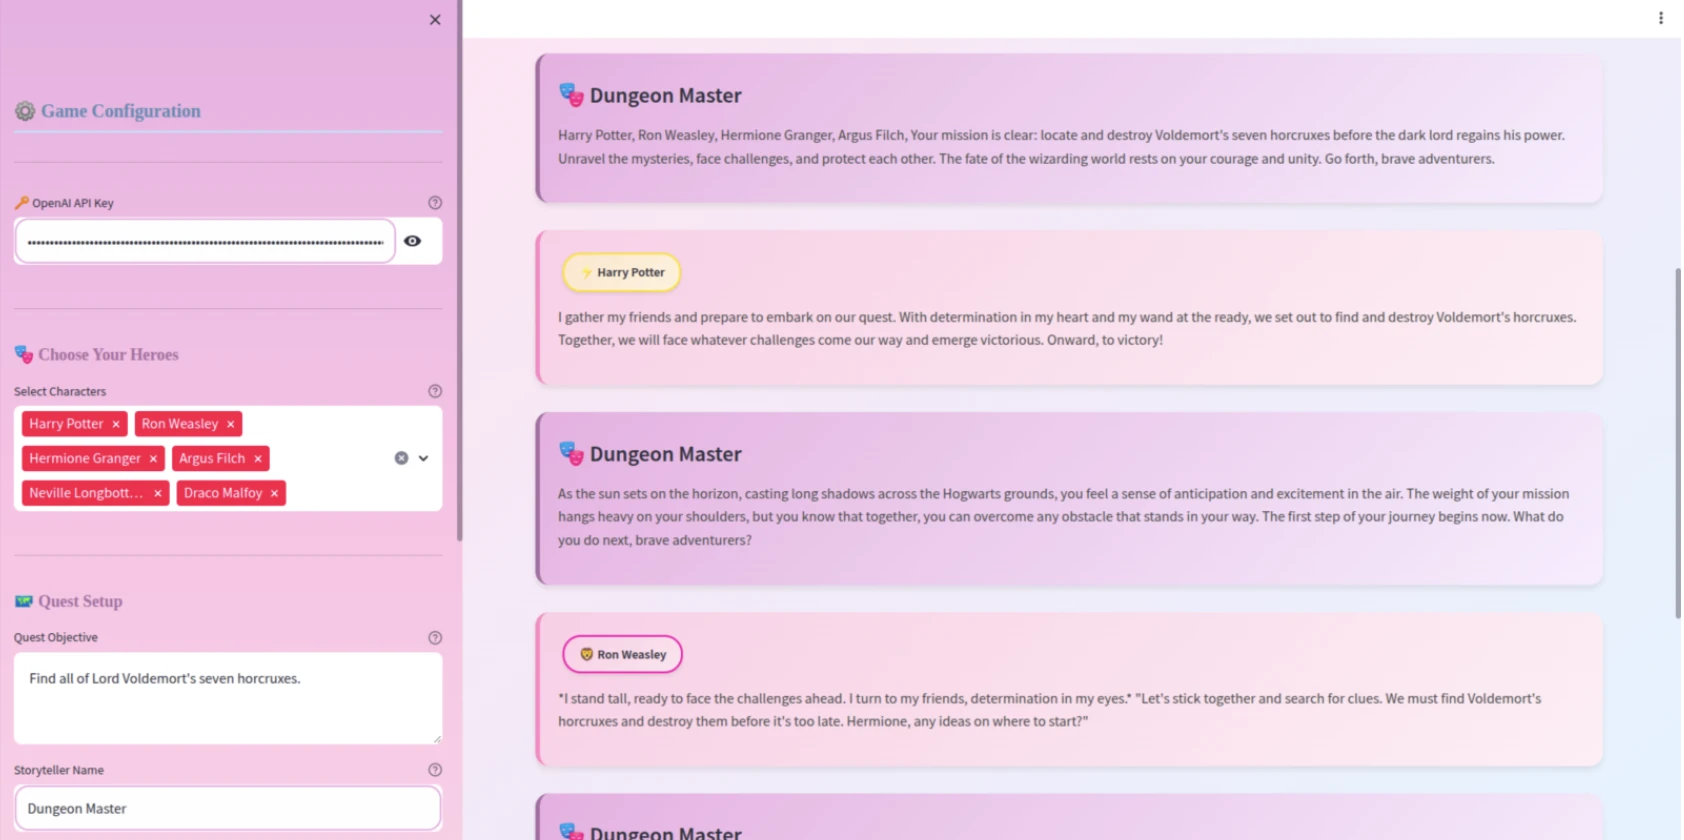
Task: Remove Ron Weasley tag from selection
Action: (231, 424)
